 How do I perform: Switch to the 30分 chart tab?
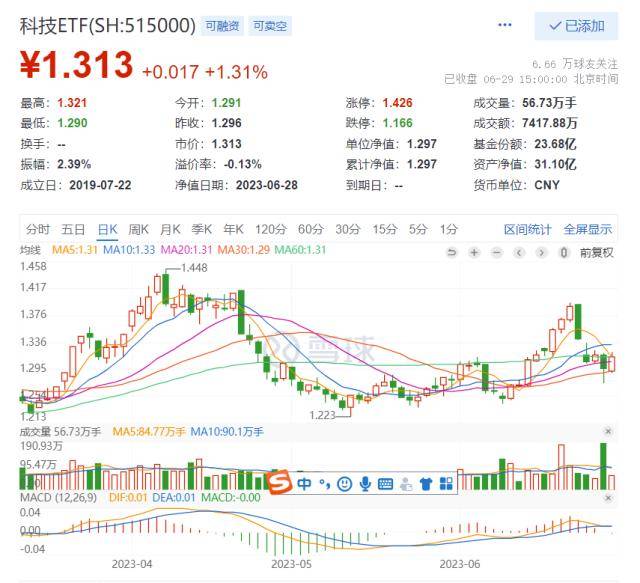pyautogui.click(x=348, y=229)
